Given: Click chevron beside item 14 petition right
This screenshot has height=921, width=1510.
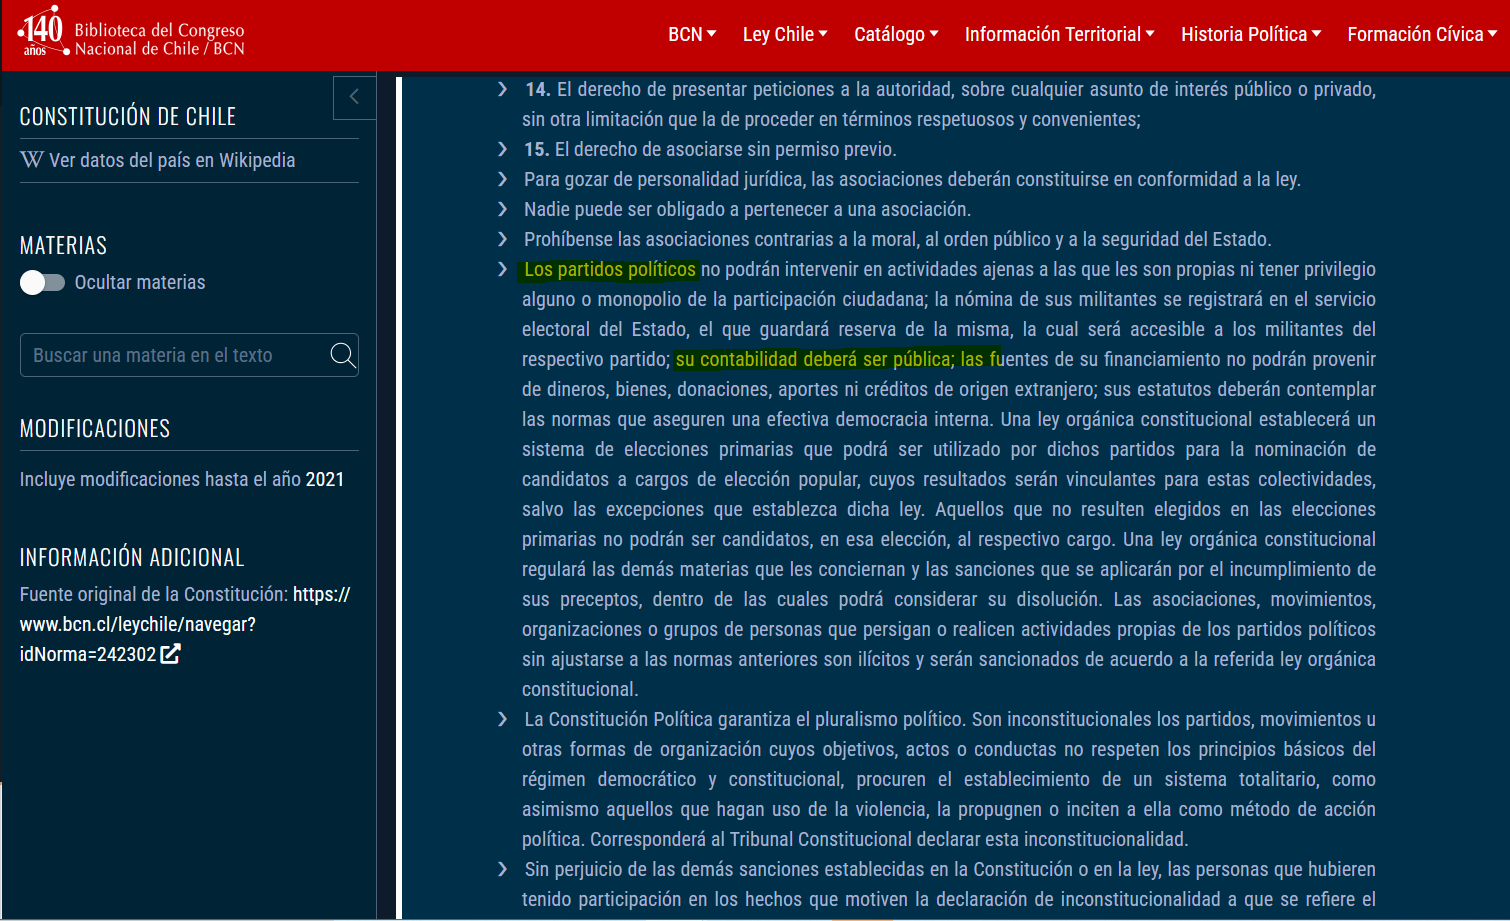Looking at the screenshot, I should (x=502, y=90).
